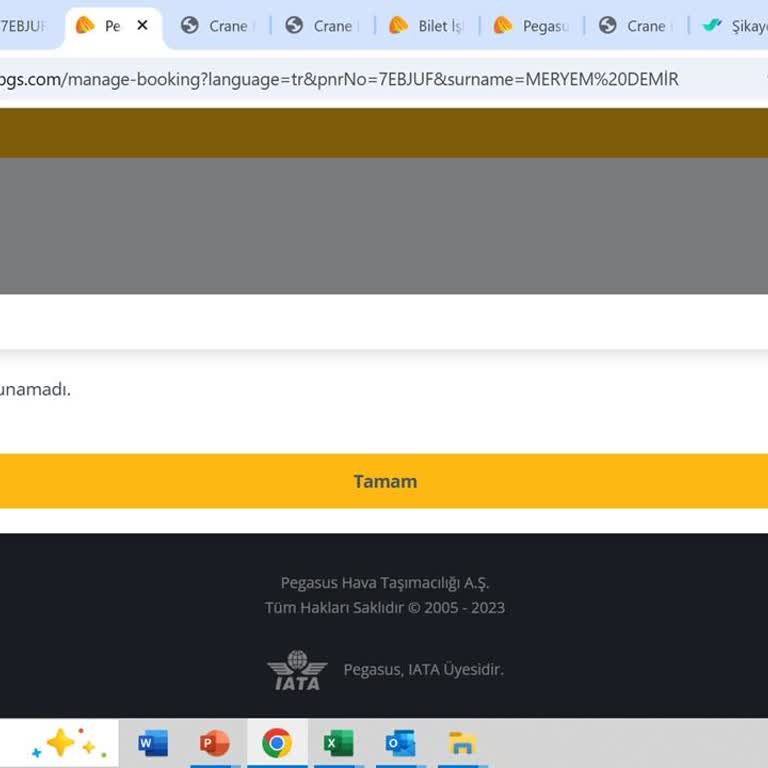Image resolution: width=768 pixels, height=768 pixels.
Task: Open Word from the taskbar
Action: coord(153,743)
